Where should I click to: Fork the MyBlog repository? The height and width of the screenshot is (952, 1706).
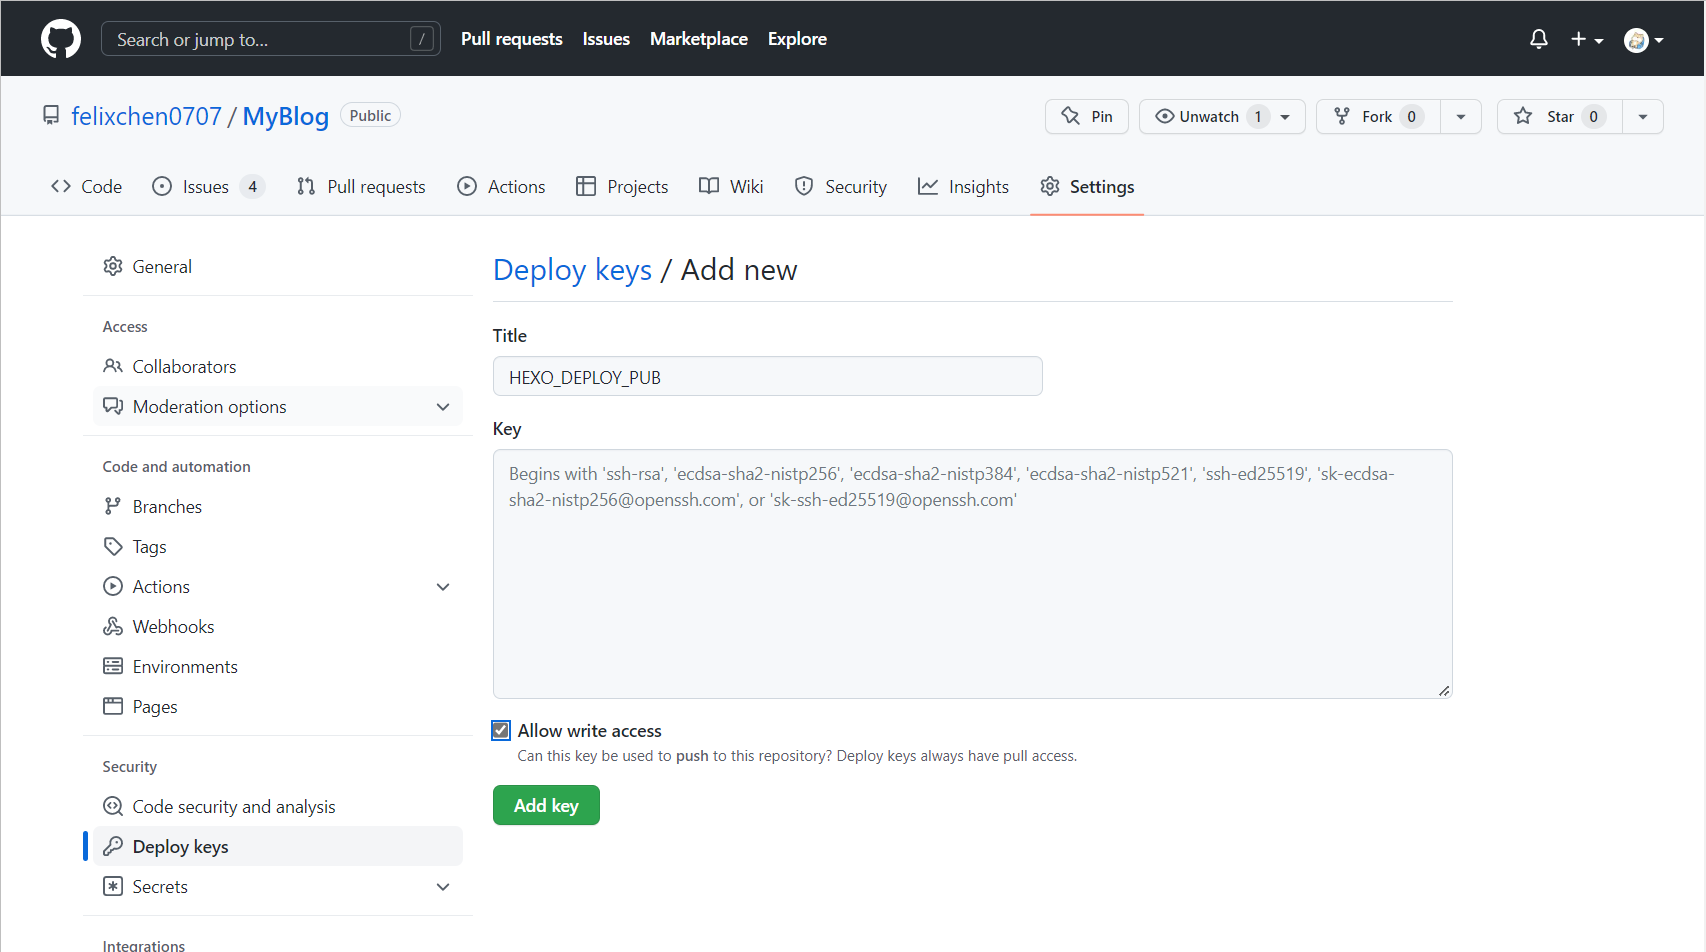coord(1378,116)
